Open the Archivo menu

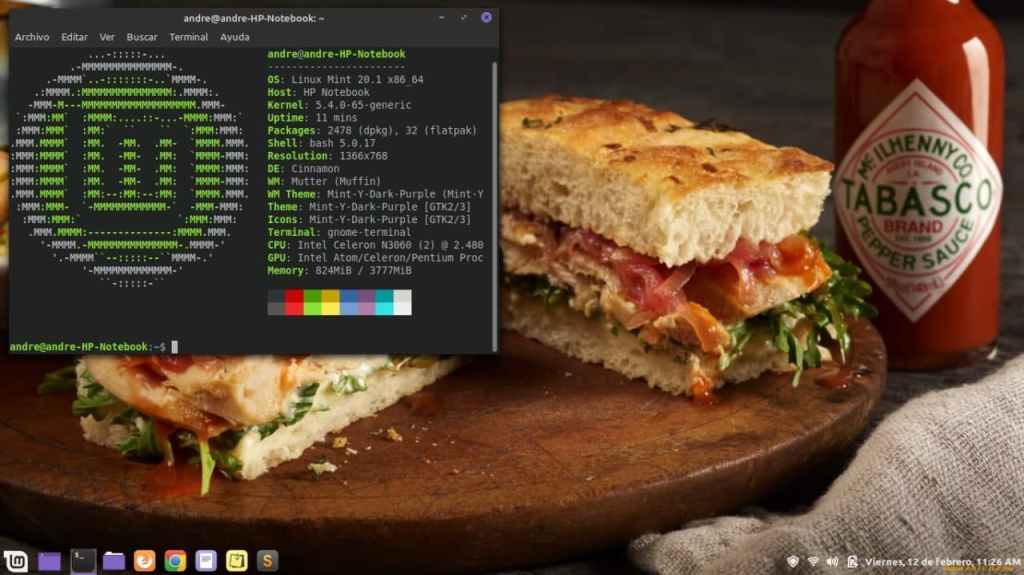(32, 37)
